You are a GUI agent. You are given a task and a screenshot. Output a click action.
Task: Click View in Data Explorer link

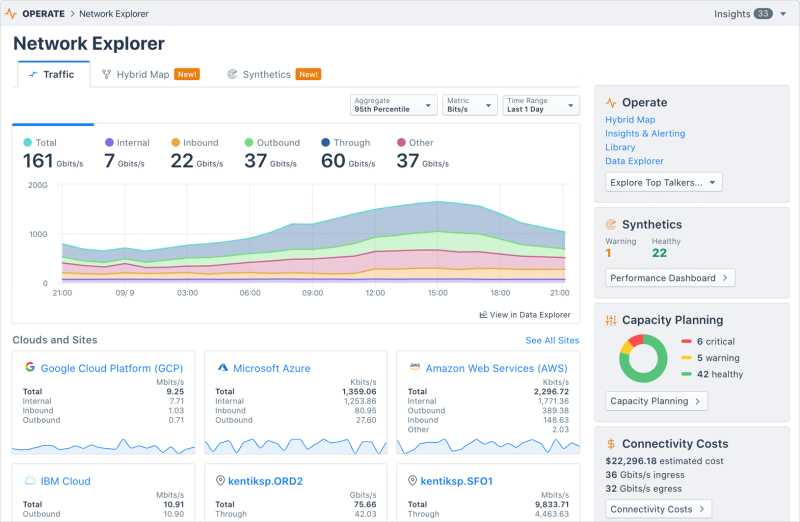point(530,315)
